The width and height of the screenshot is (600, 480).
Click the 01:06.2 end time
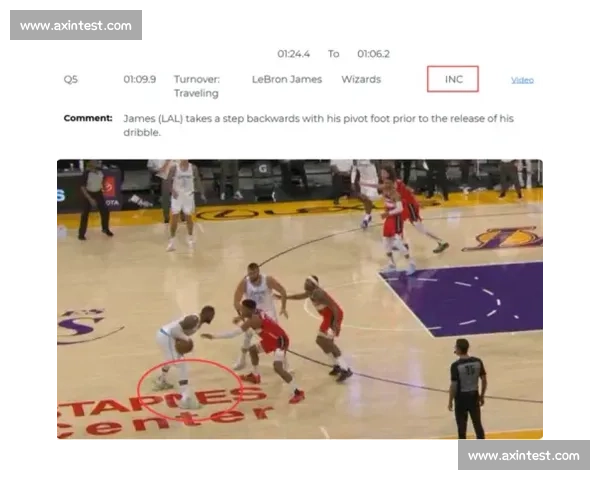point(373,54)
